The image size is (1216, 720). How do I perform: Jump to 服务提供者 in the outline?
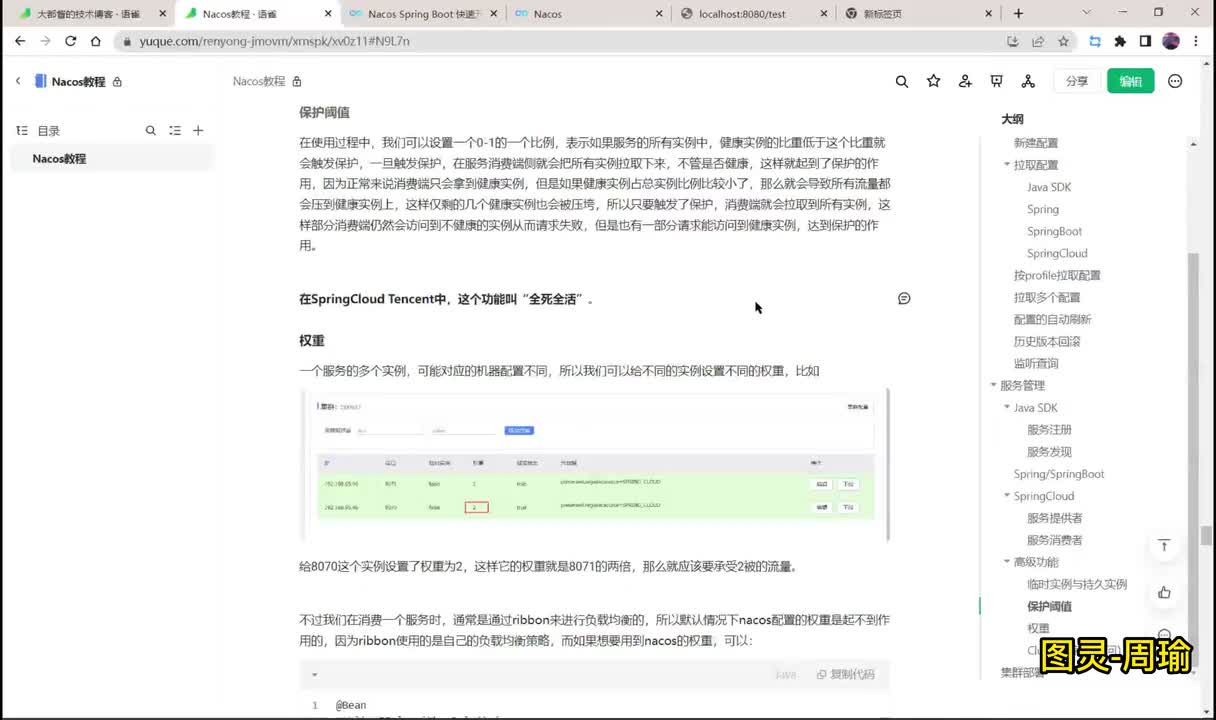click(x=1054, y=518)
